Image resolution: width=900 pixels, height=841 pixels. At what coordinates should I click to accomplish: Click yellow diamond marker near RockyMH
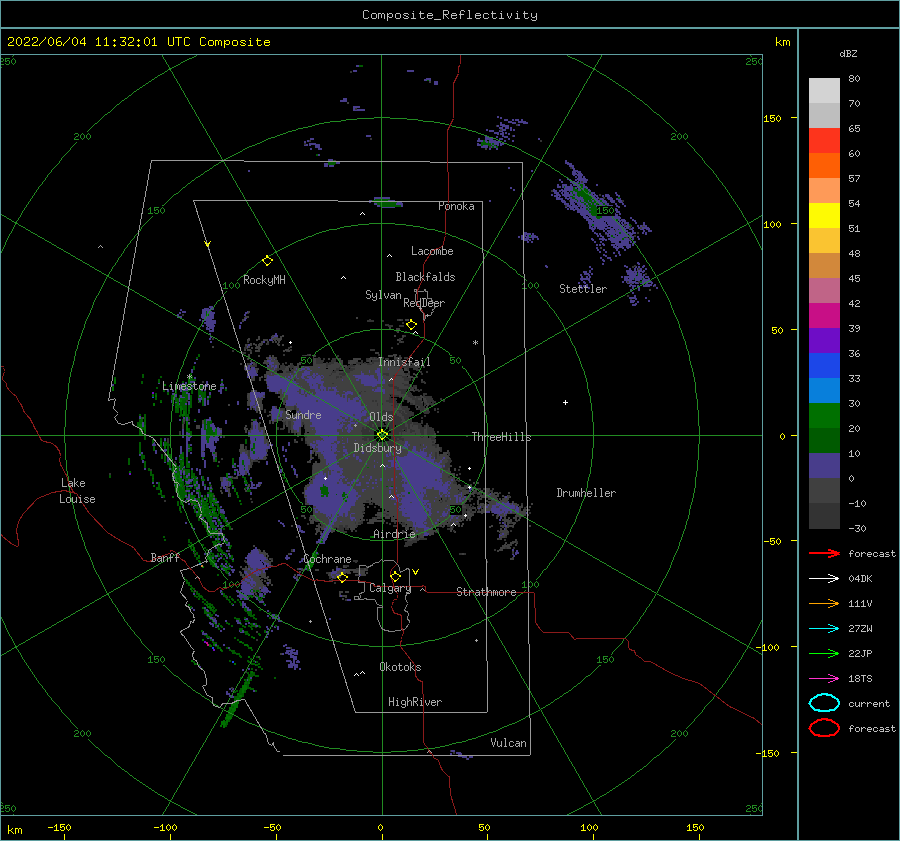click(x=267, y=261)
